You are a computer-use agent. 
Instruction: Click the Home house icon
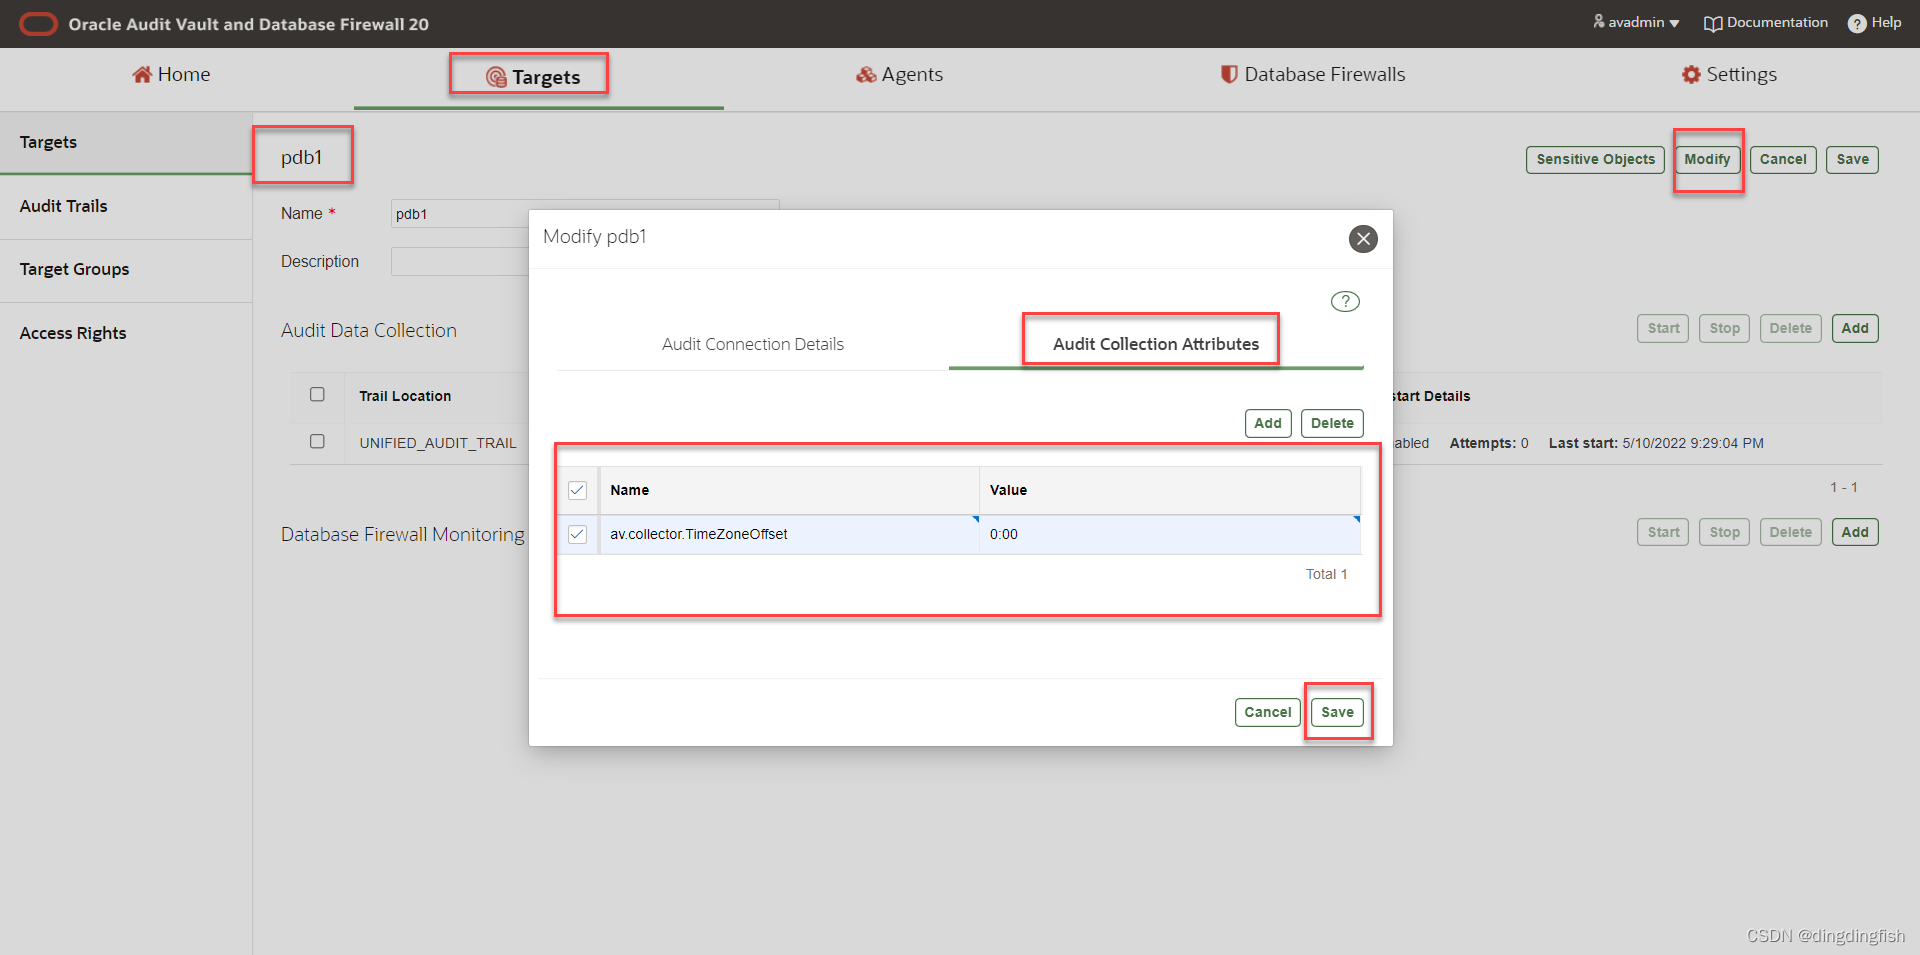point(142,74)
